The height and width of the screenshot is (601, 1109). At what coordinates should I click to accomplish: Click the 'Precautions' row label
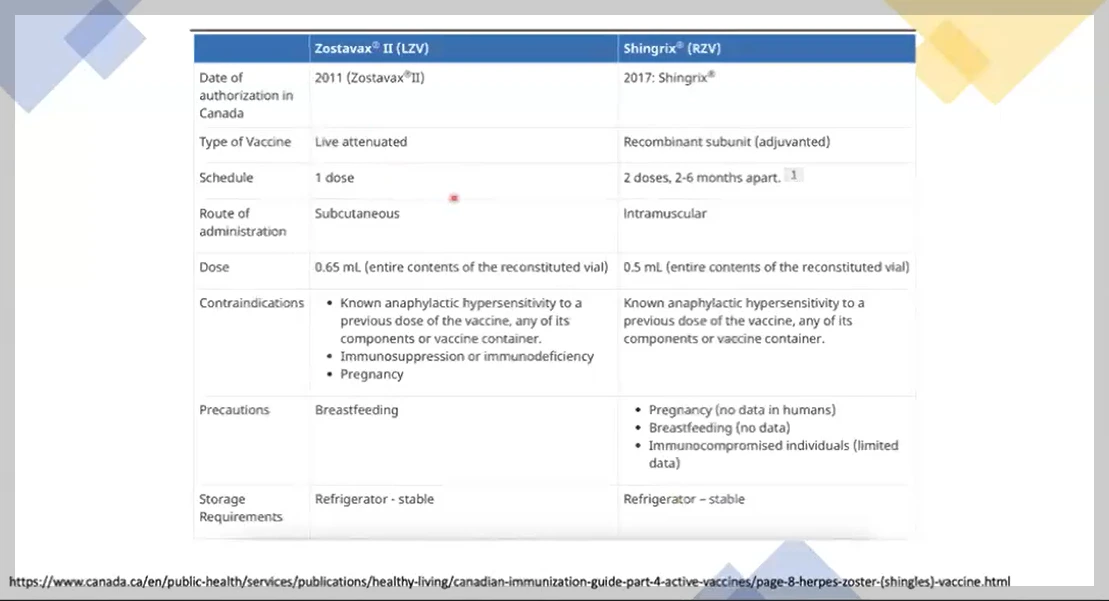[234, 410]
